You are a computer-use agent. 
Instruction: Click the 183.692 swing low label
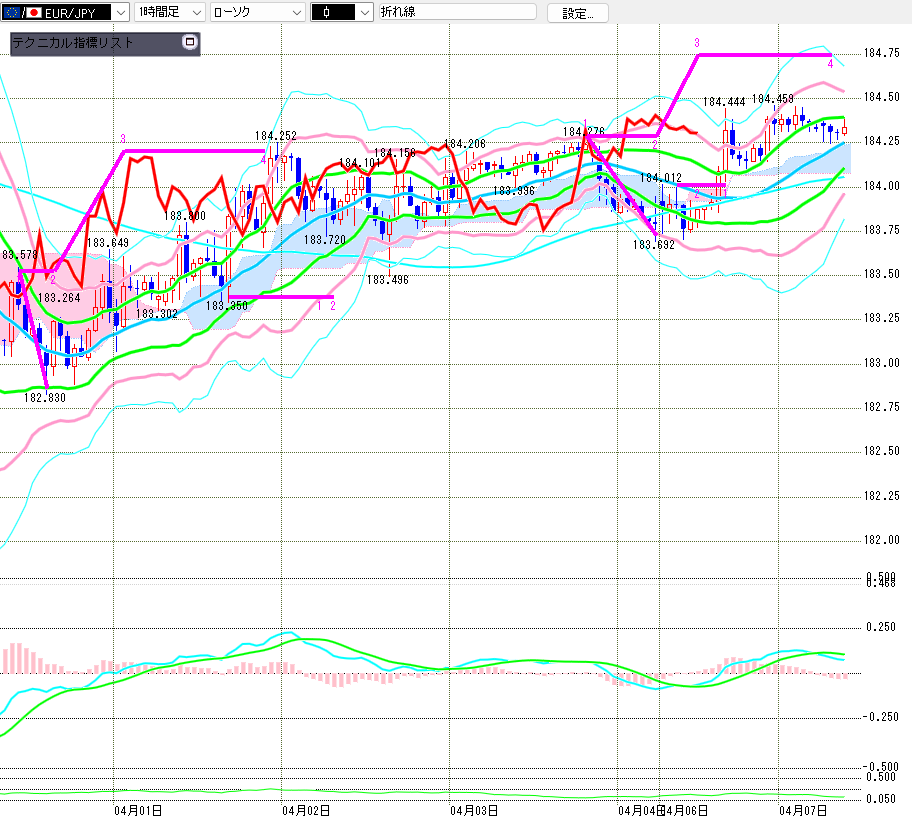(x=653, y=243)
